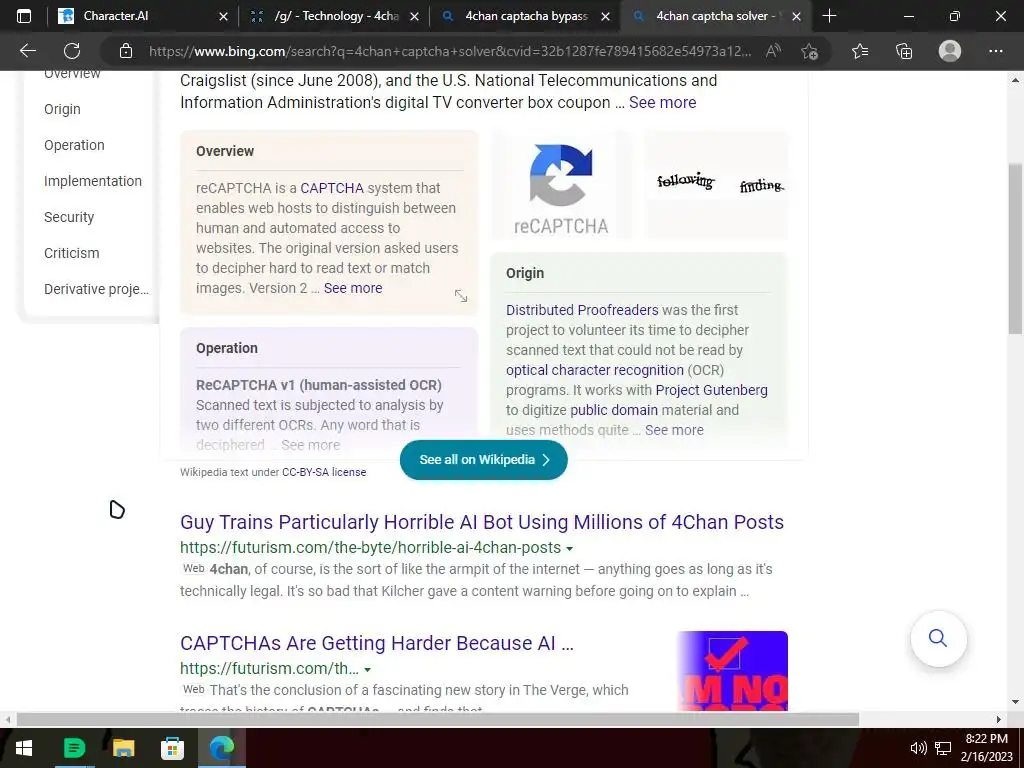This screenshot has height=768, width=1024.
Task: Jump to Implementation in the sidebar
Action: 93,181
